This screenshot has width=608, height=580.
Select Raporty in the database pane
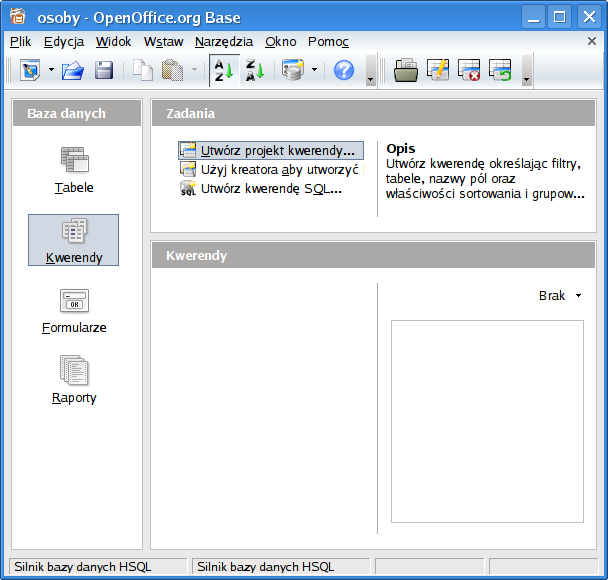click(74, 380)
